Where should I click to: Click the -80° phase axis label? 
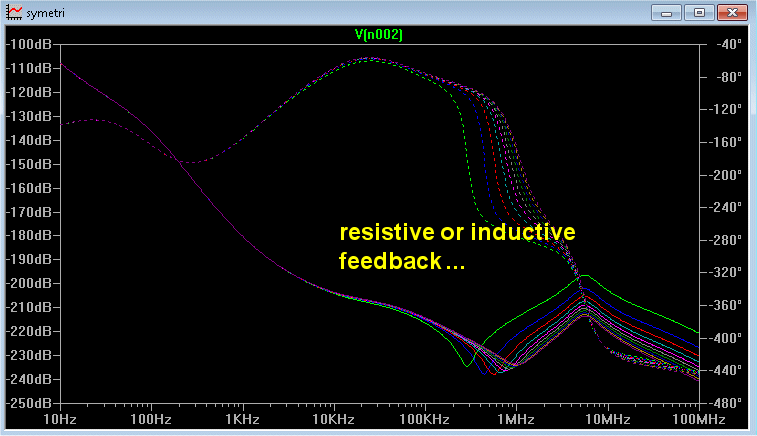tap(729, 77)
